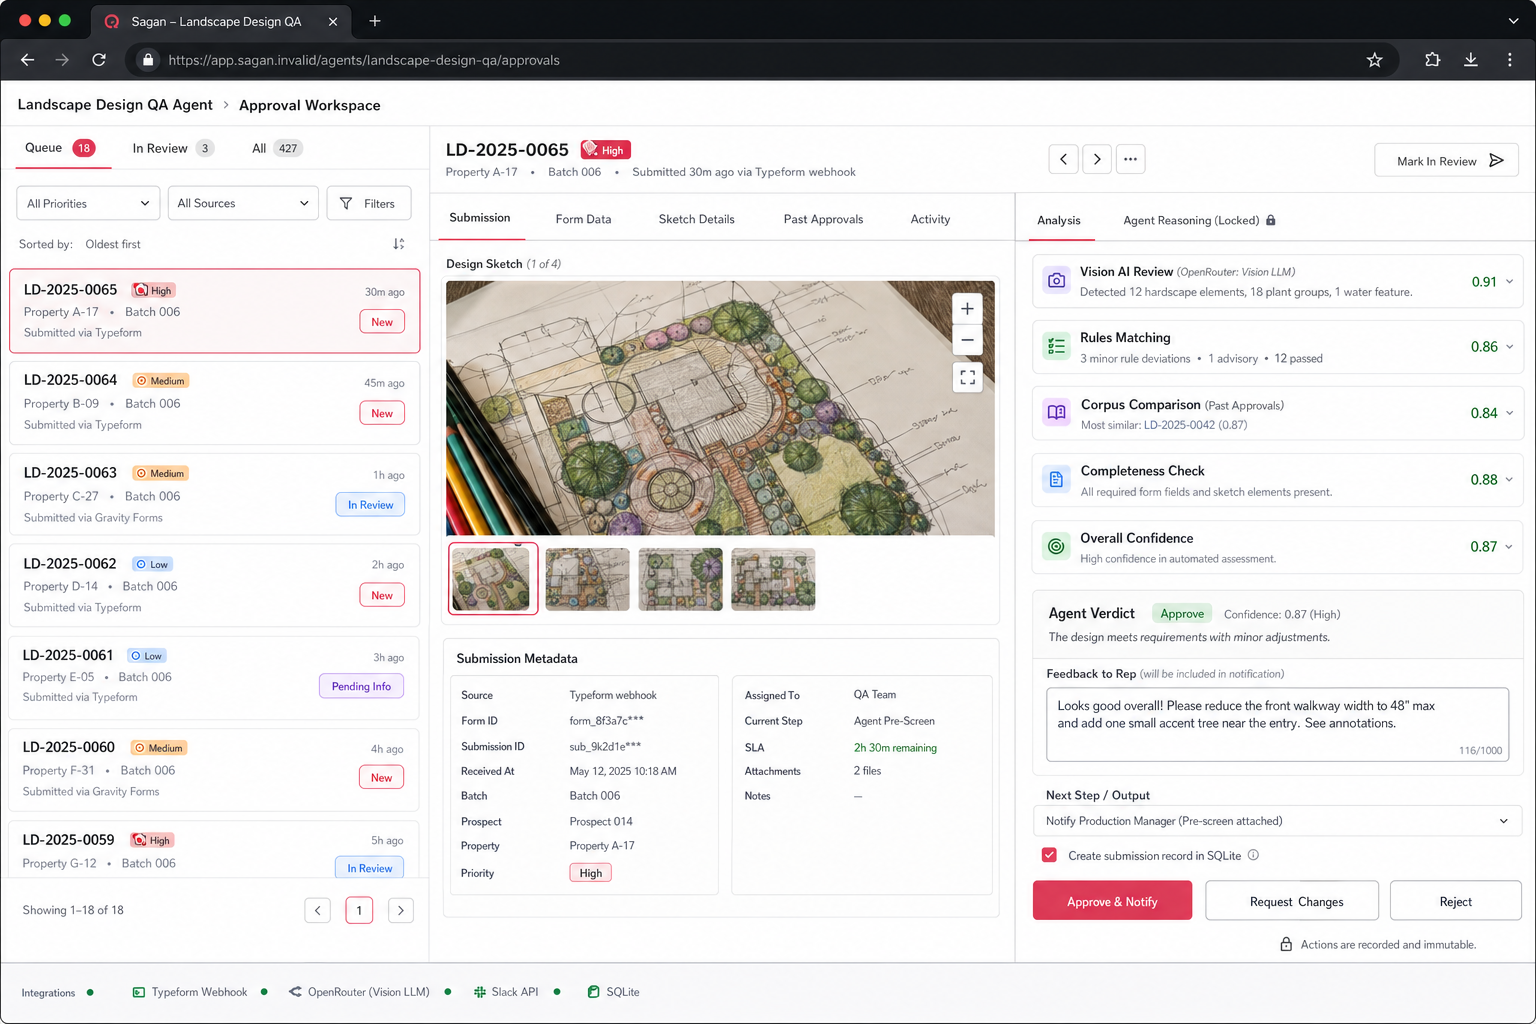
Task: Click the Vision AI Review camera icon
Action: [1056, 281]
